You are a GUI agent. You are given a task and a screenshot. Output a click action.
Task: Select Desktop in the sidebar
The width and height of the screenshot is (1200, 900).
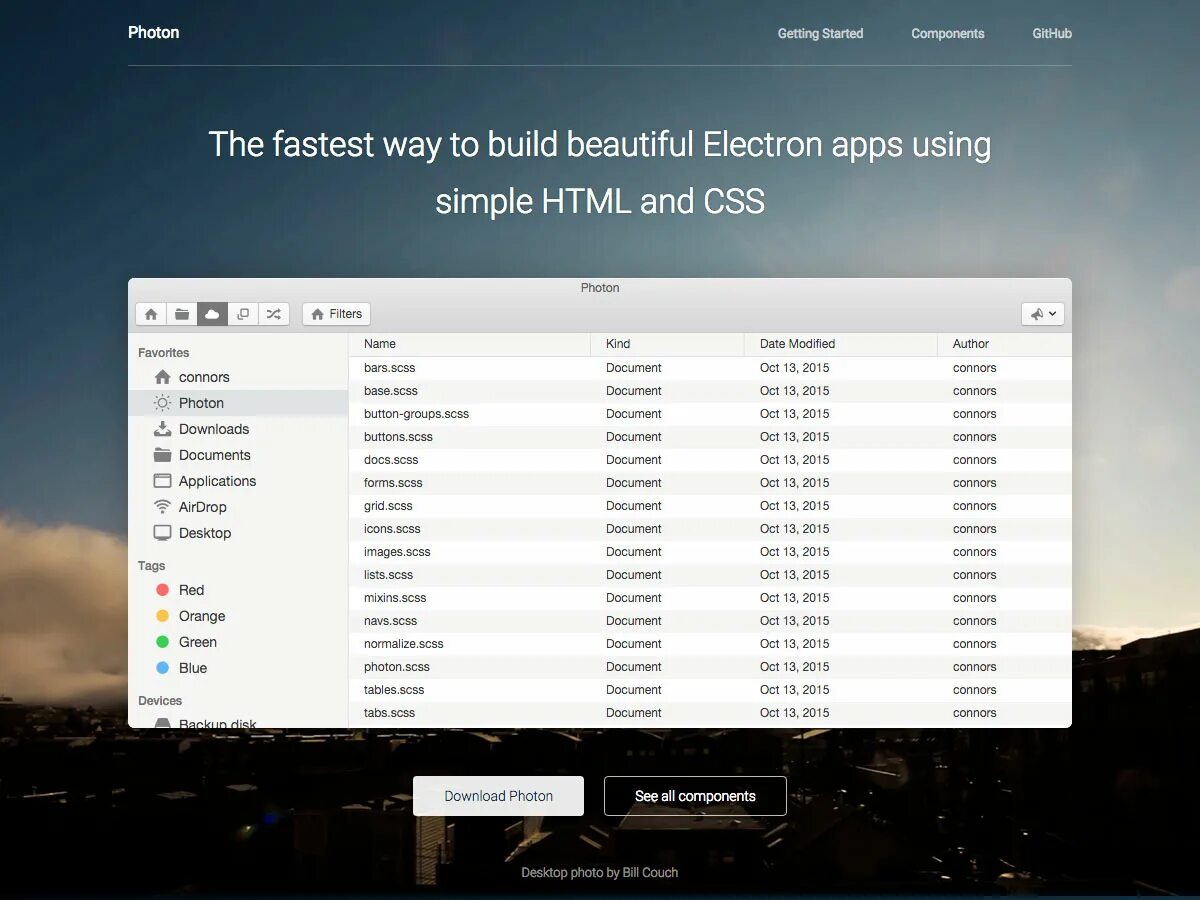pyautogui.click(x=238, y=533)
